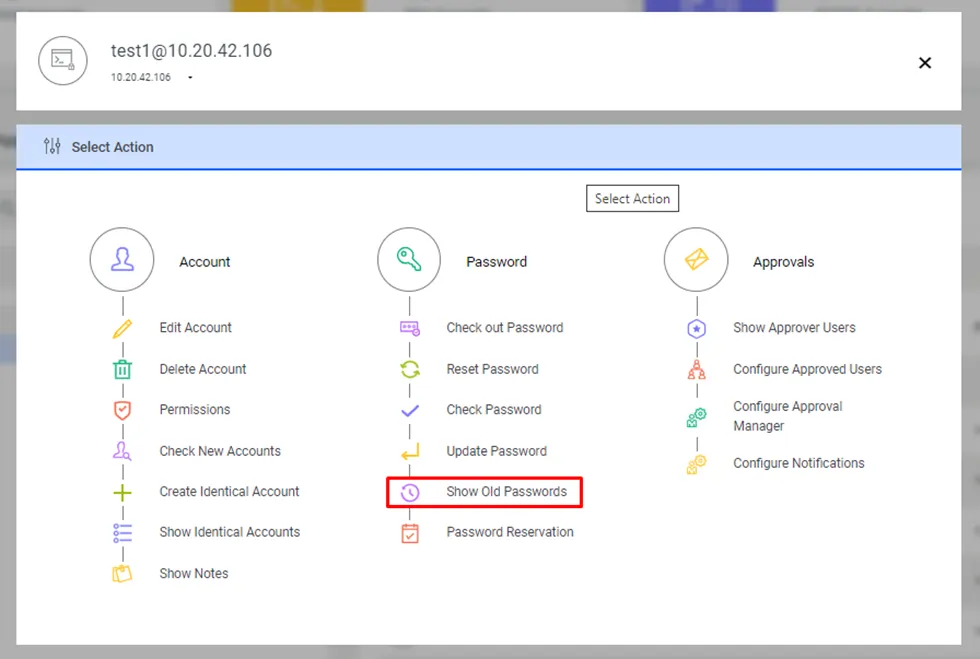Click the plus icon beside Create Identical Account
Viewport: 980px width, 659px height.
pyautogui.click(x=122, y=493)
